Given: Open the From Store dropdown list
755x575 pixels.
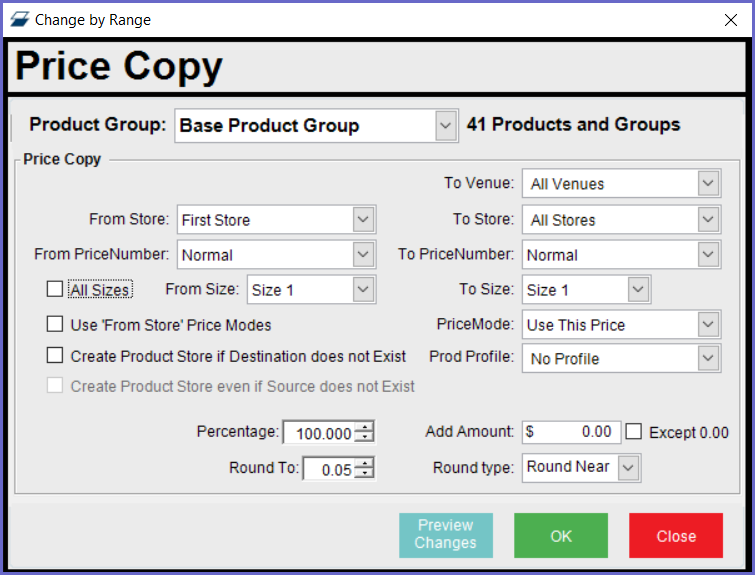Looking at the screenshot, I should pos(364,220).
